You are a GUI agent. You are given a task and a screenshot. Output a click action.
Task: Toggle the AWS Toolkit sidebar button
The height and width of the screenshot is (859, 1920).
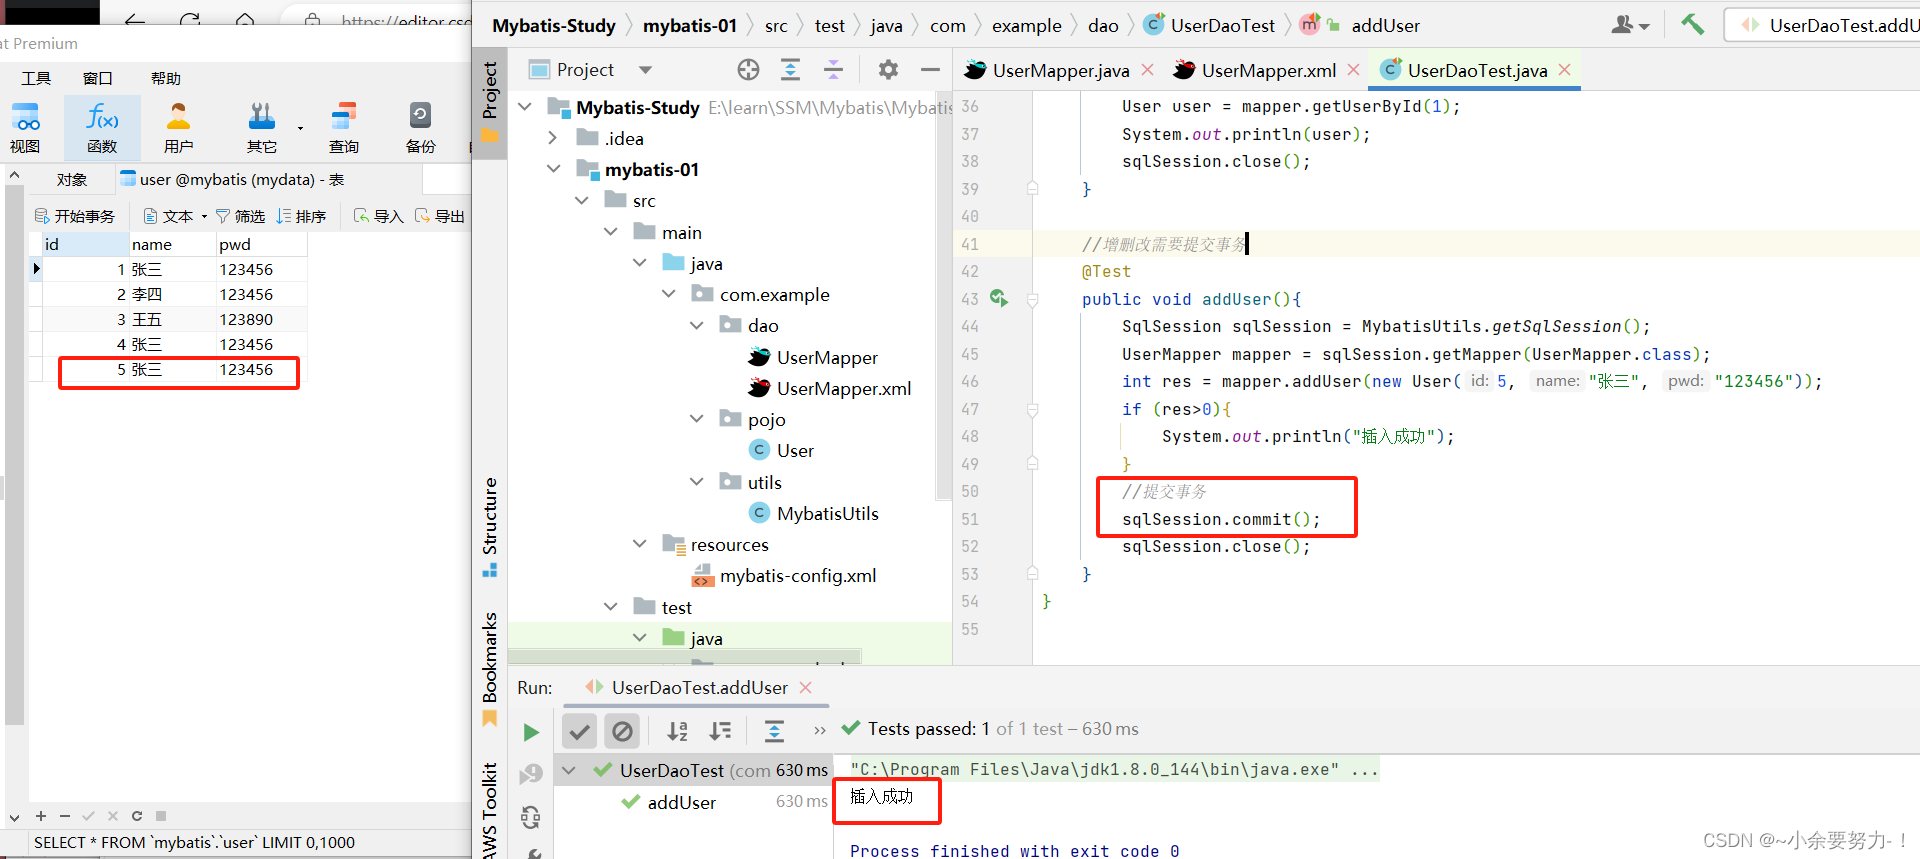490,810
